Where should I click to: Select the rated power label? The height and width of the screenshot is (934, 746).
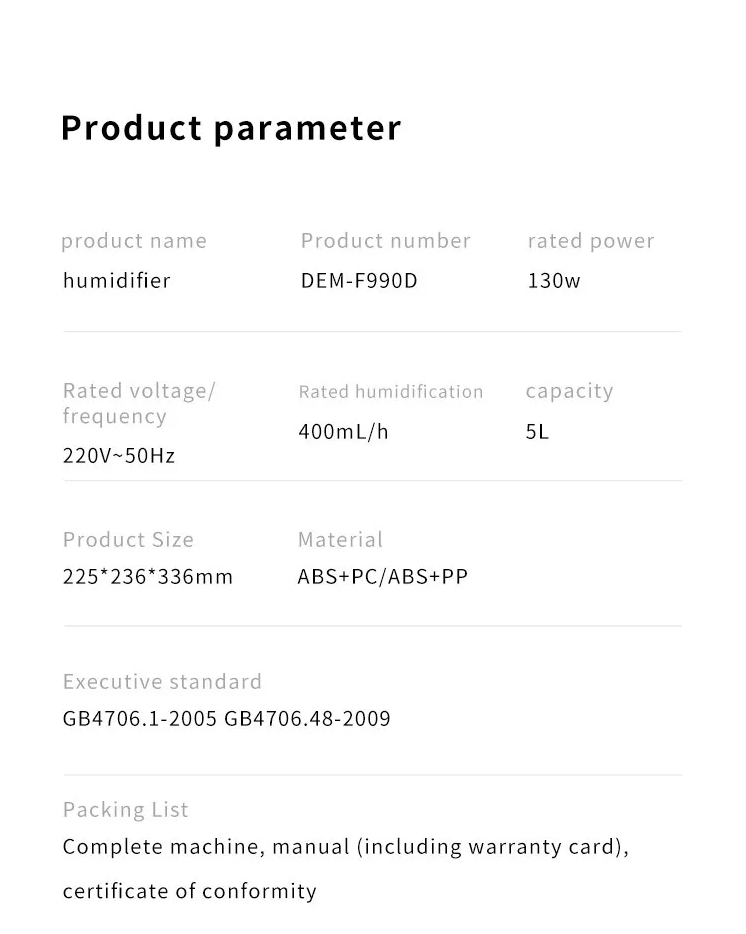point(591,241)
